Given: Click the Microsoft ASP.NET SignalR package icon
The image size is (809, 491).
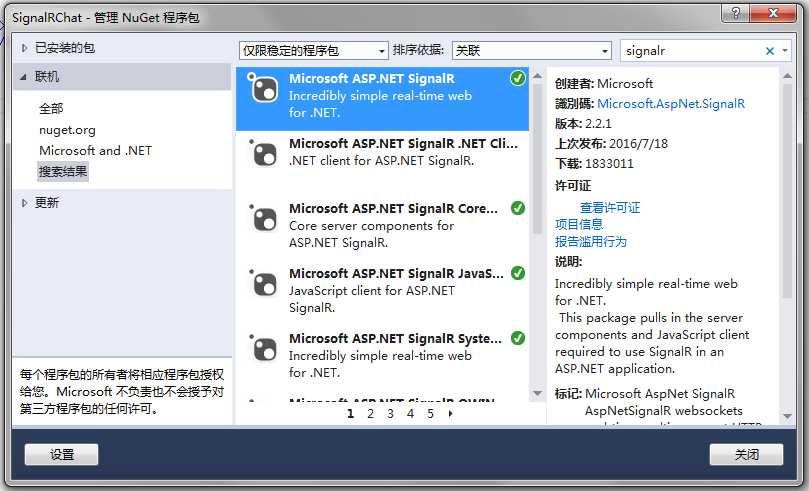Looking at the screenshot, I should point(264,88).
